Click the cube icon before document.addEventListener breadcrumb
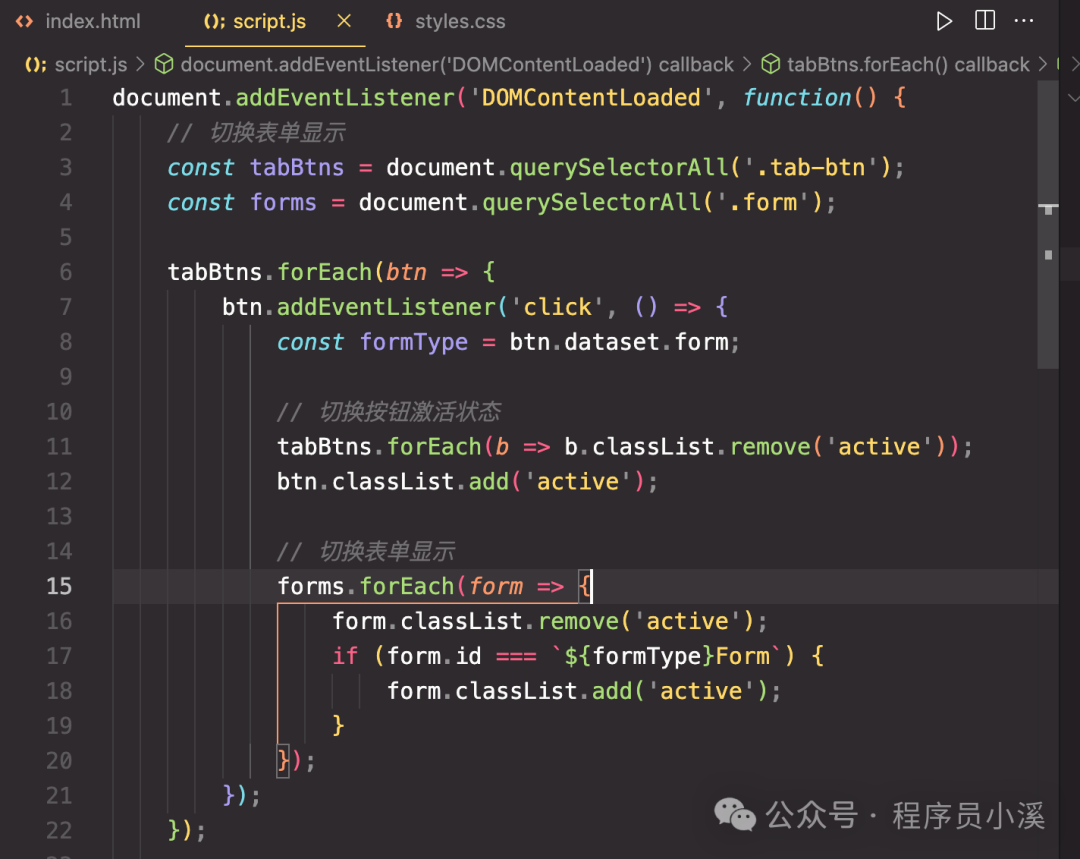1080x859 pixels. pos(165,65)
